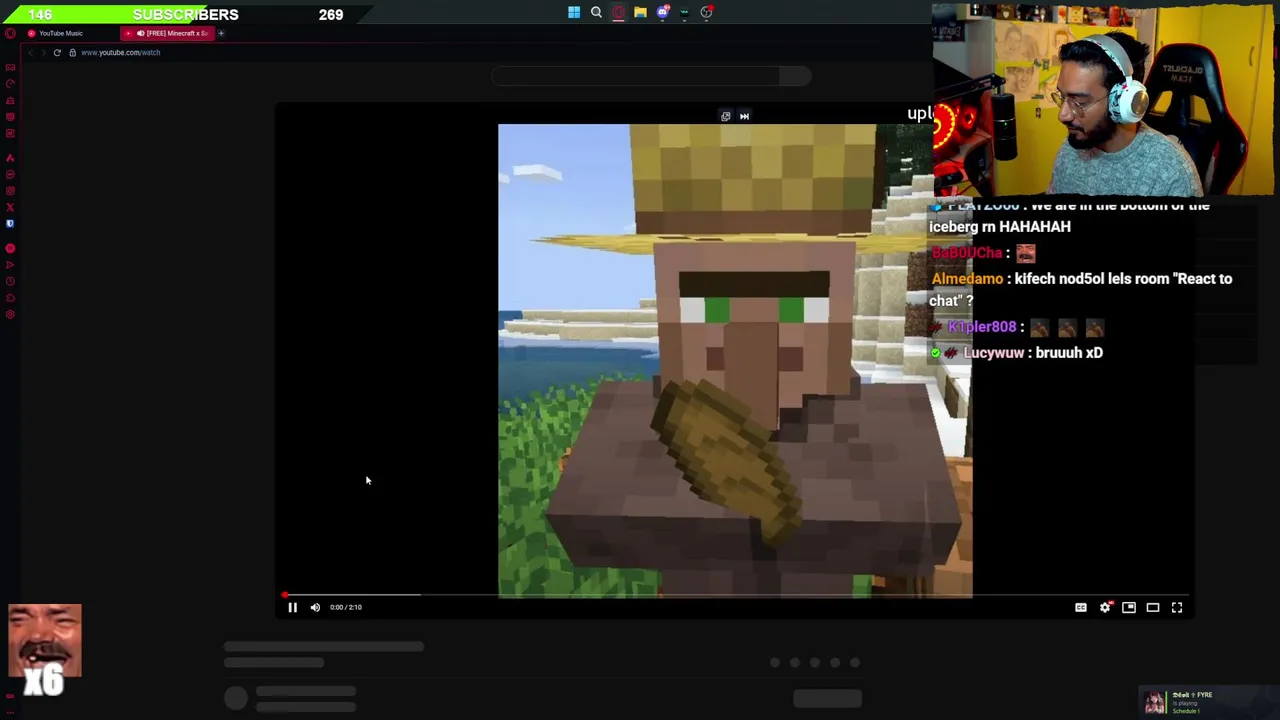This screenshot has width=1280, height=720.
Task: Go back with the browser back arrow
Action: [x=30, y=52]
